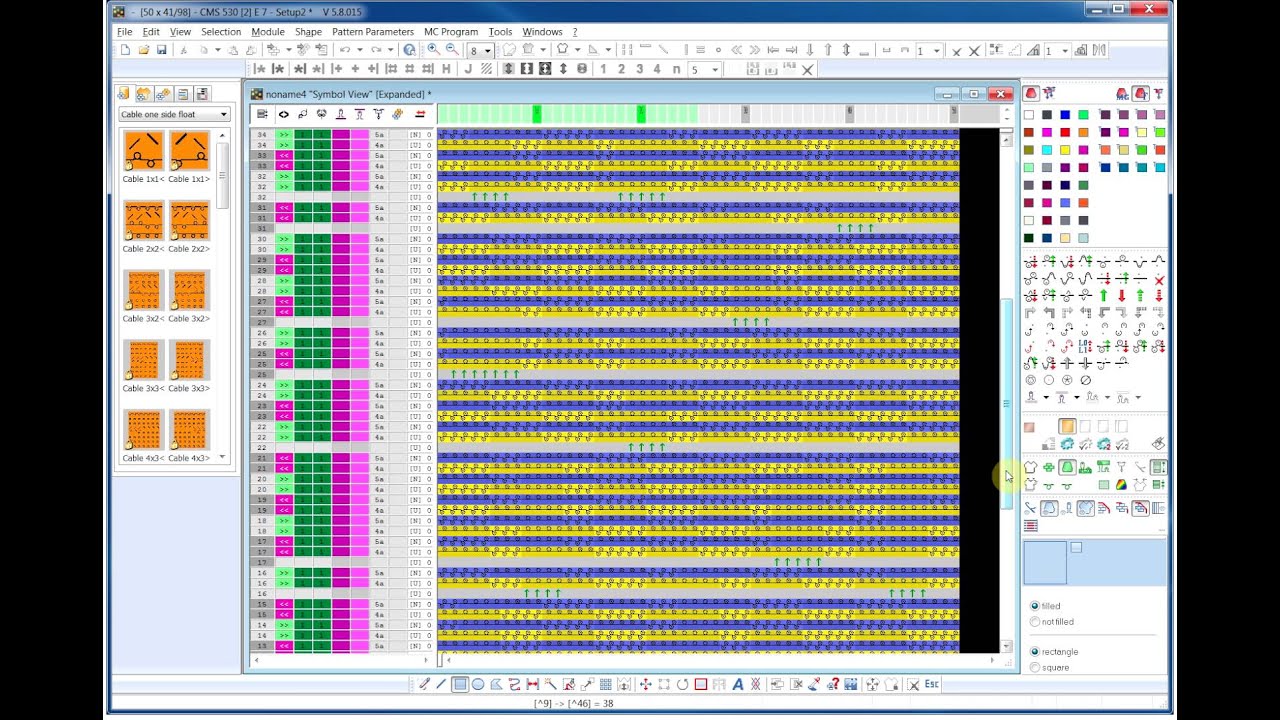
Task: Pick the Cable 2x2> module
Action: (189, 221)
